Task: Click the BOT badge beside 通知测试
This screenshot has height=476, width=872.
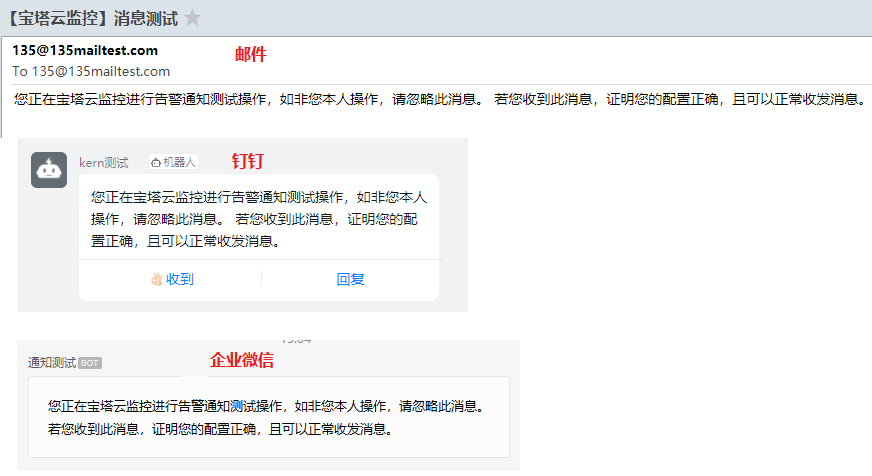Action: click(x=90, y=363)
